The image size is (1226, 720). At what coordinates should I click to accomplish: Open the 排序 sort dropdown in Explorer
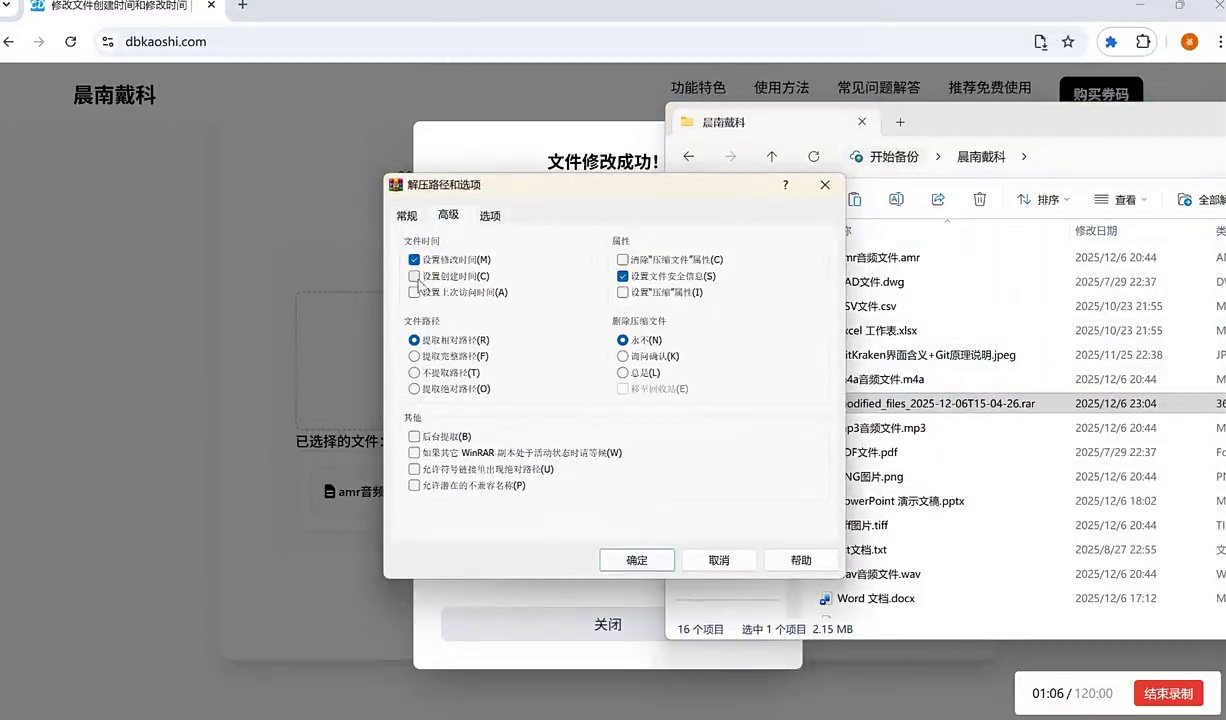1043,200
